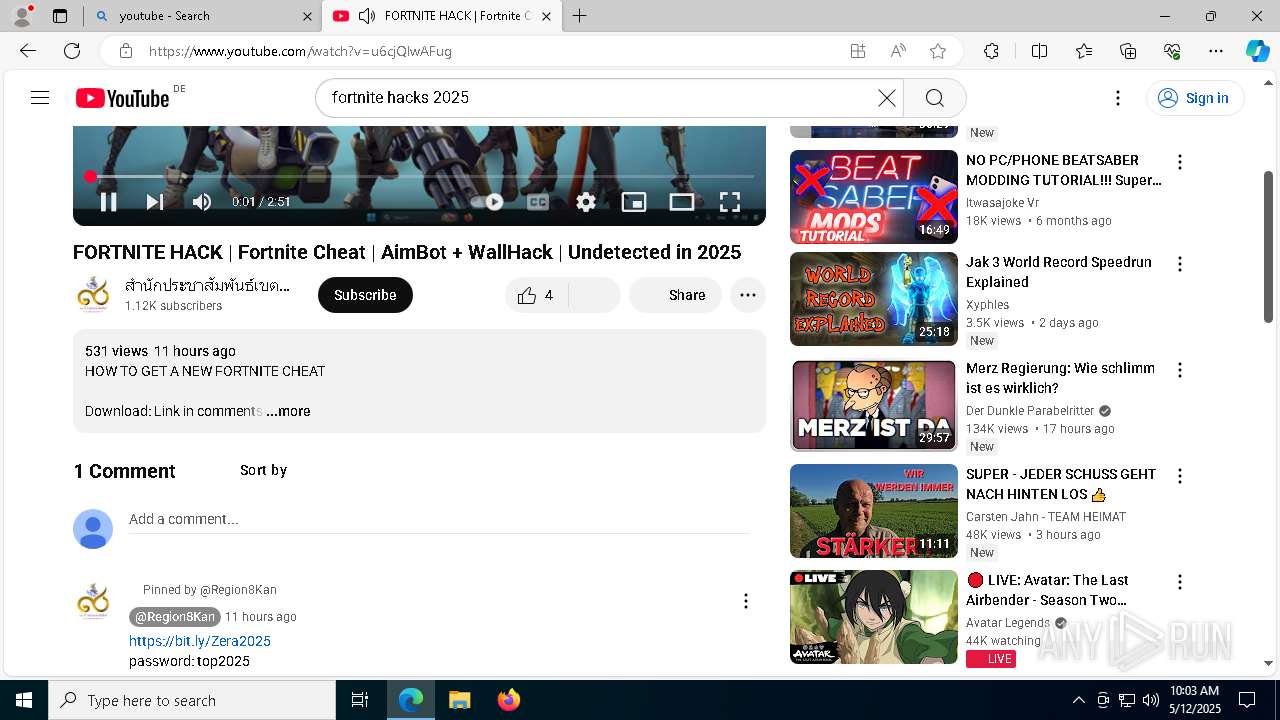Open Jak 3 World Record Speedrun video
This screenshot has width=1280, height=720.
pyautogui.click(x=874, y=299)
